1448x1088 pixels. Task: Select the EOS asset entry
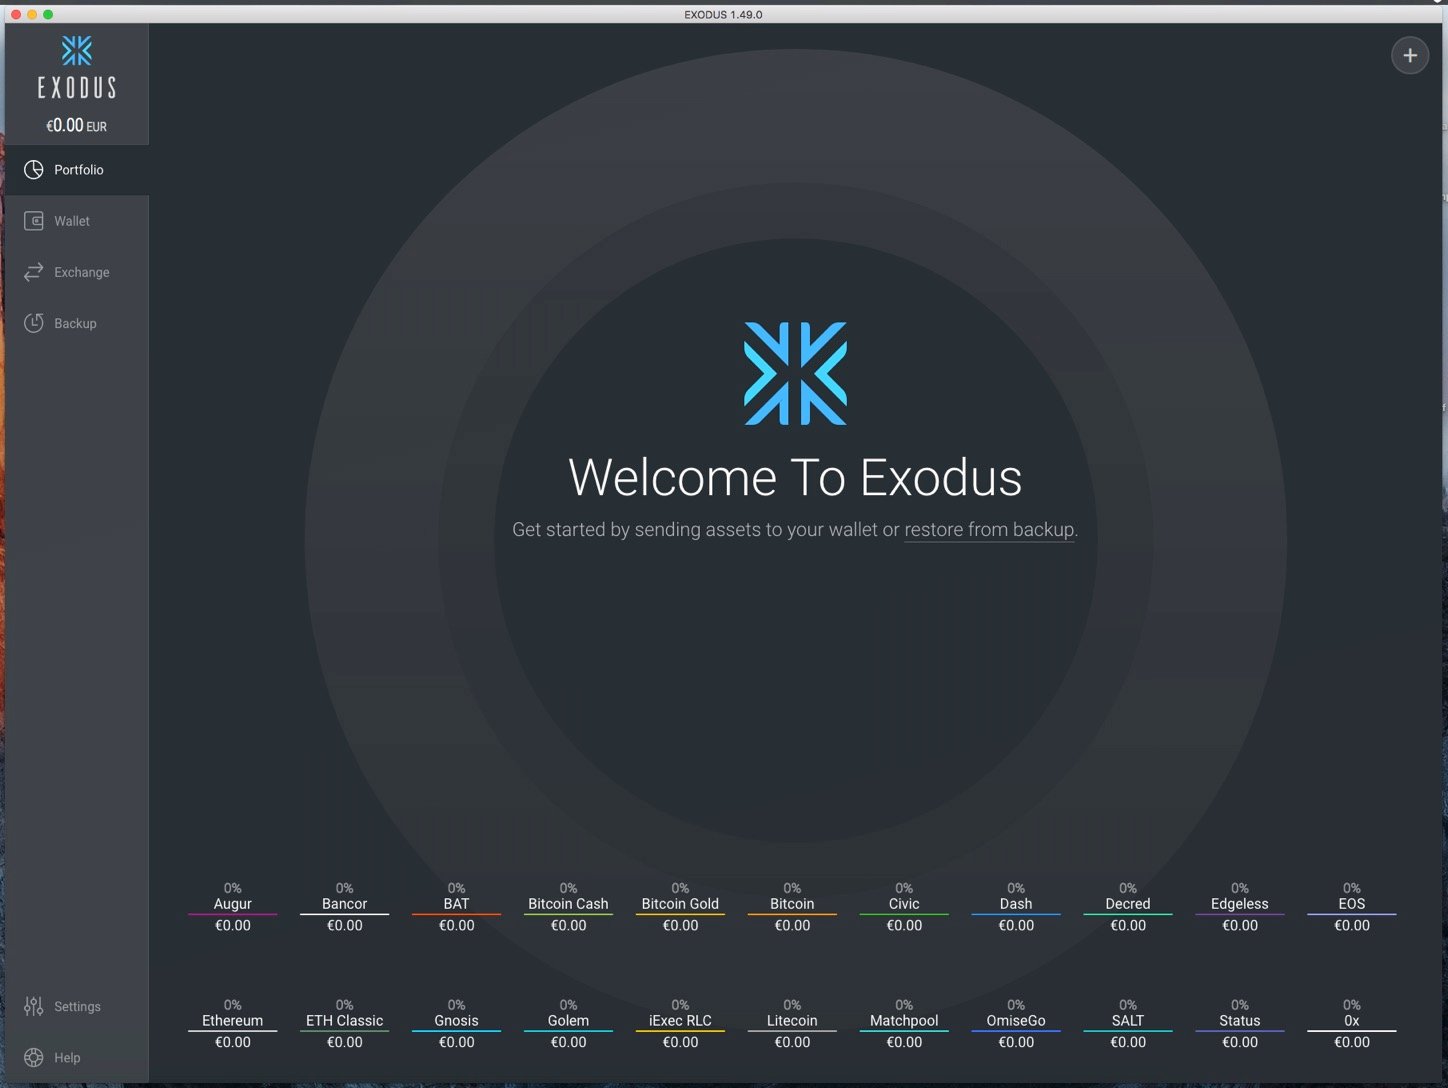coord(1353,907)
